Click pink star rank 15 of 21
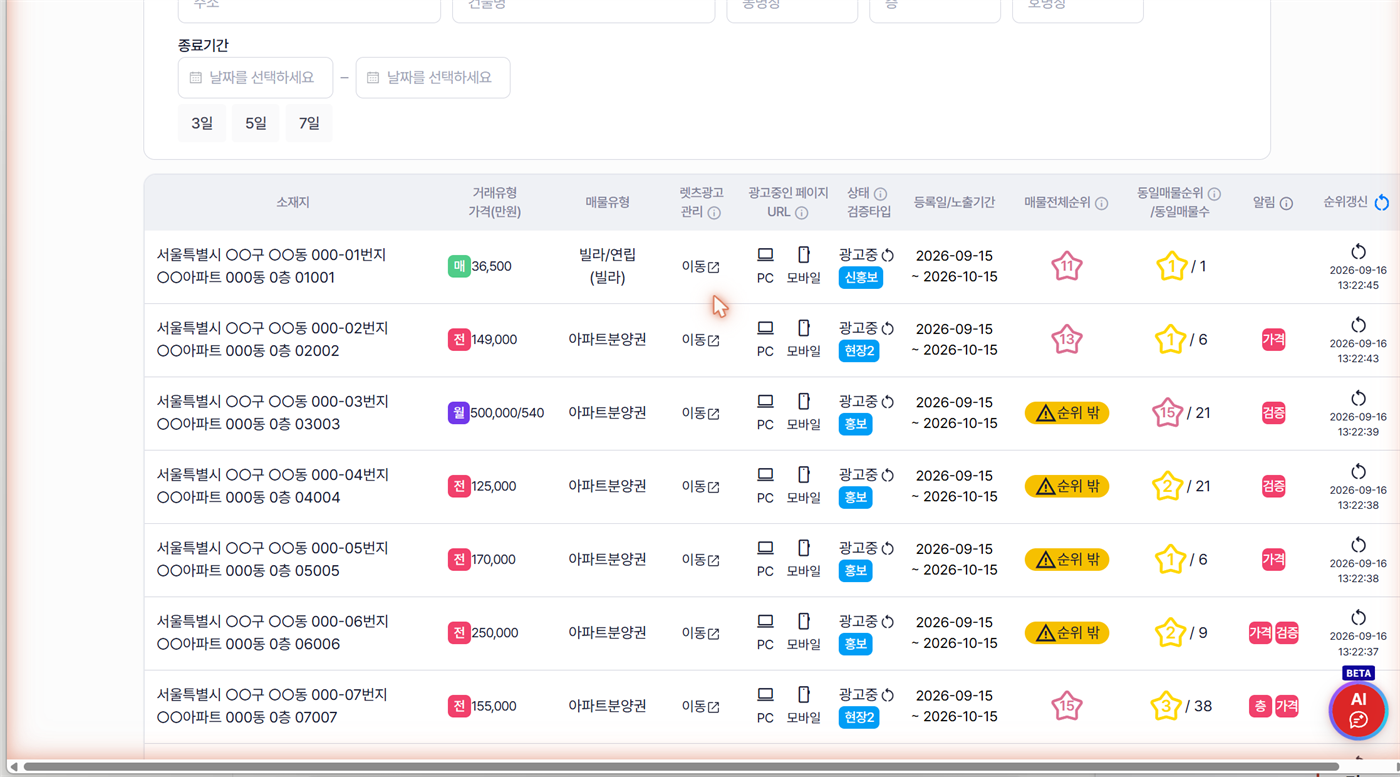This screenshot has height=777, width=1400. point(1167,413)
